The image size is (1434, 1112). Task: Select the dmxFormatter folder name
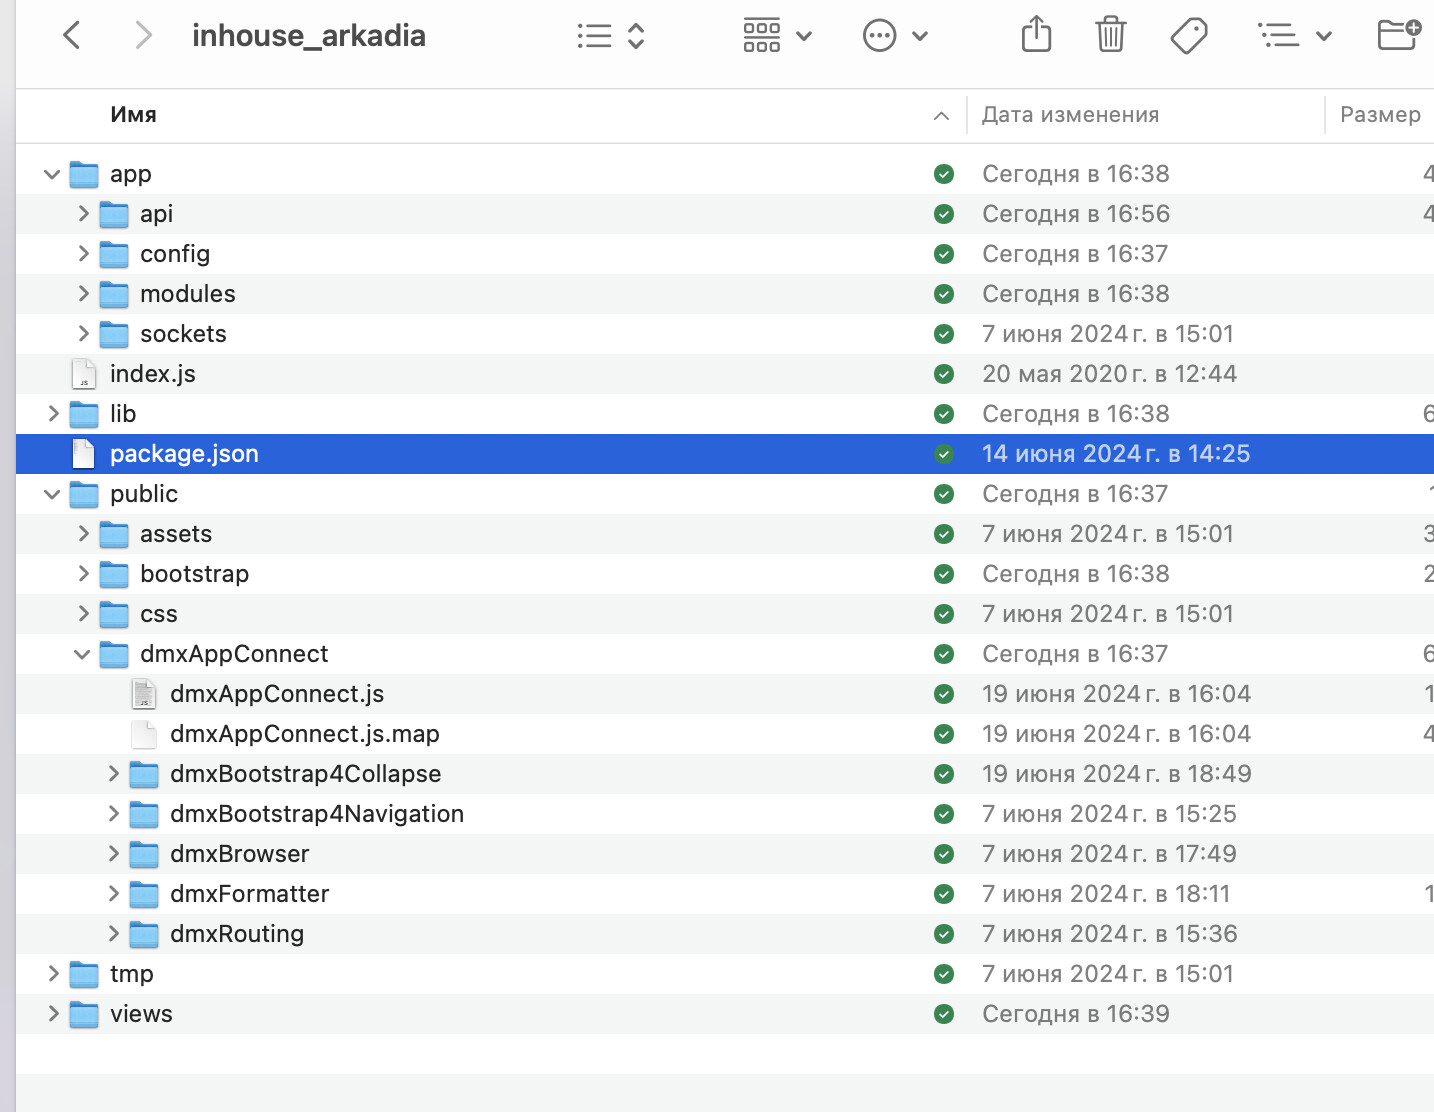tap(250, 894)
